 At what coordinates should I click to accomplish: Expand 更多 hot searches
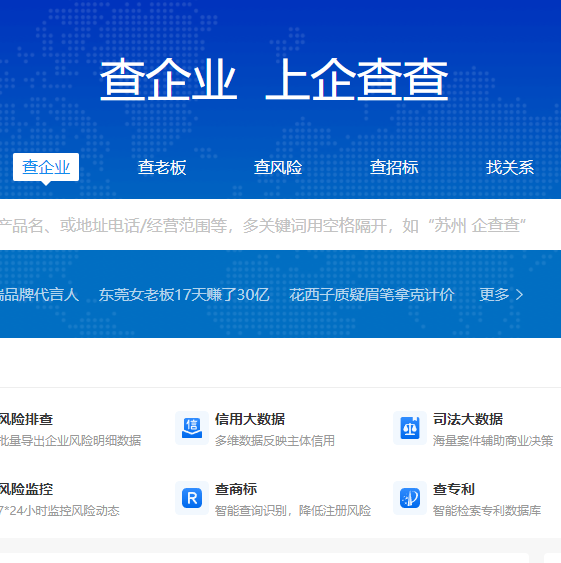click(501, 295)
